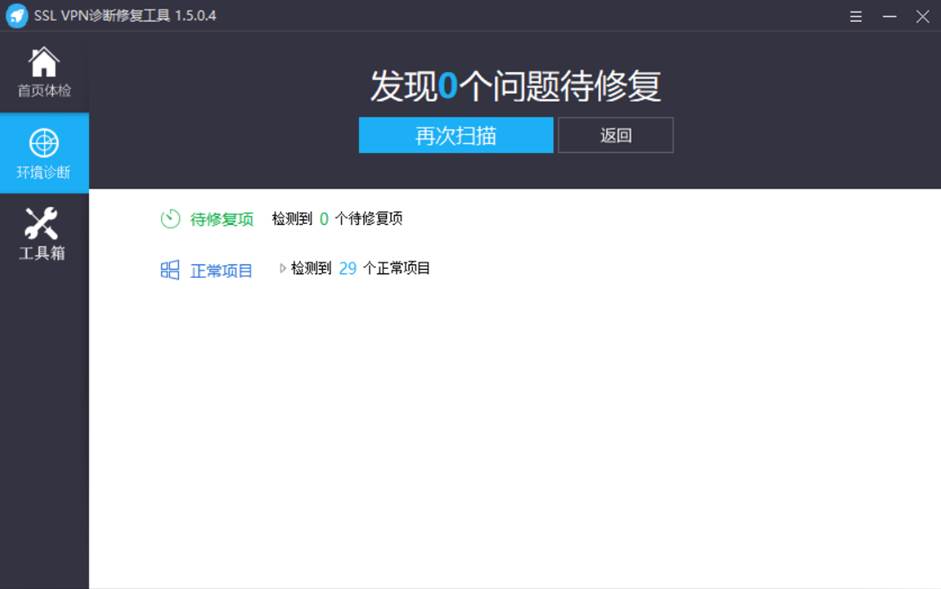The height and width of the screenshot is (589, 941).
Task: Select the 环境诊断 sidebar tab
Action: tap(44, 153)
